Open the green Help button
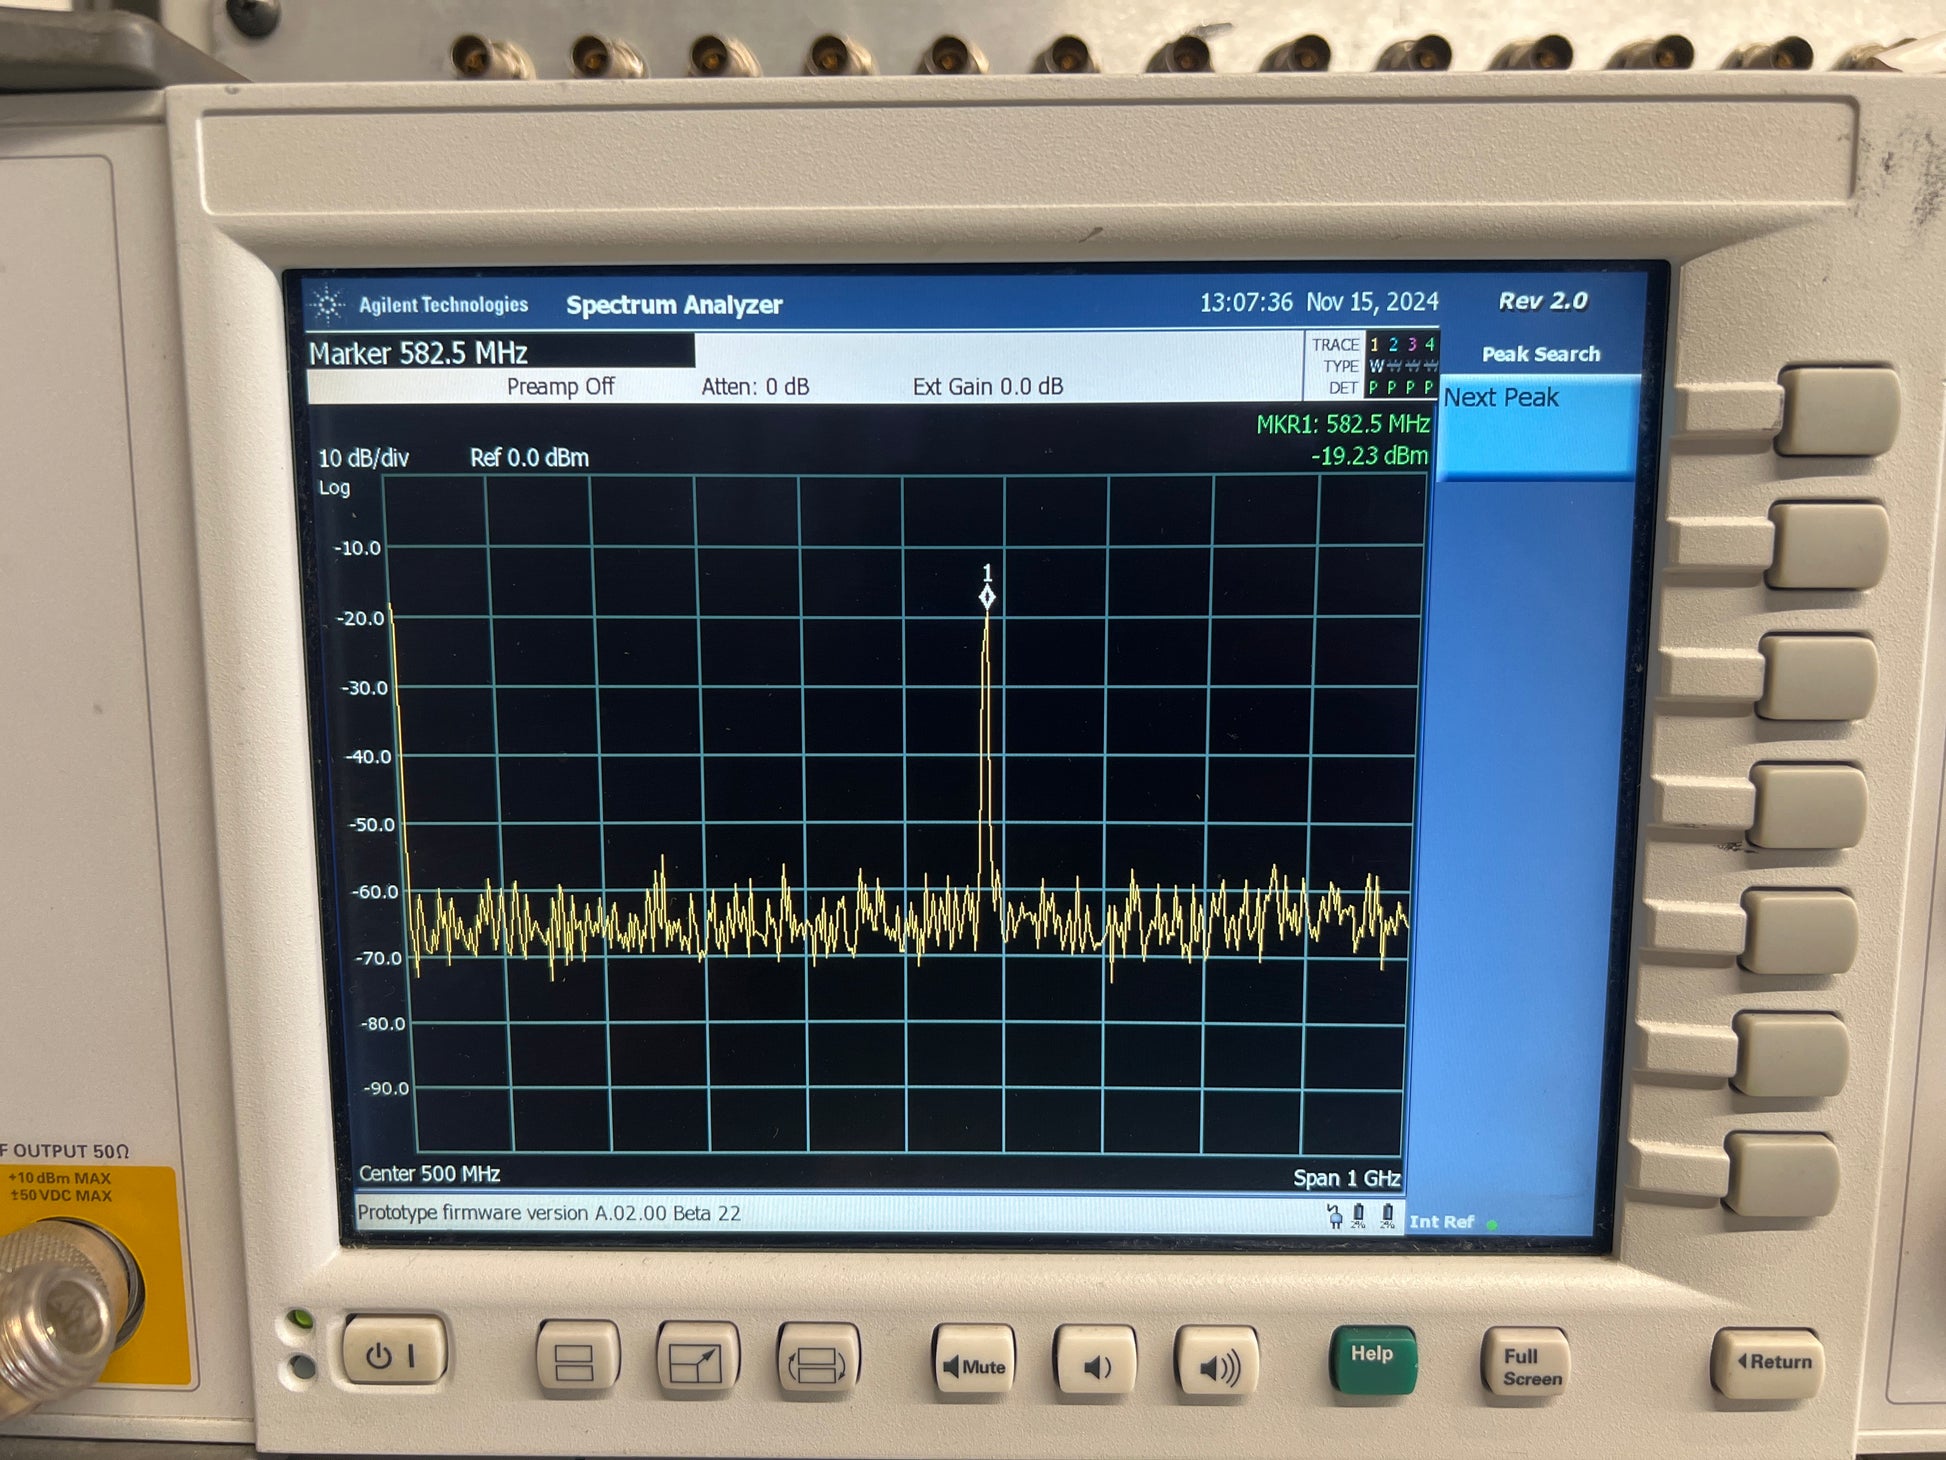 tap(1373, 1359)
